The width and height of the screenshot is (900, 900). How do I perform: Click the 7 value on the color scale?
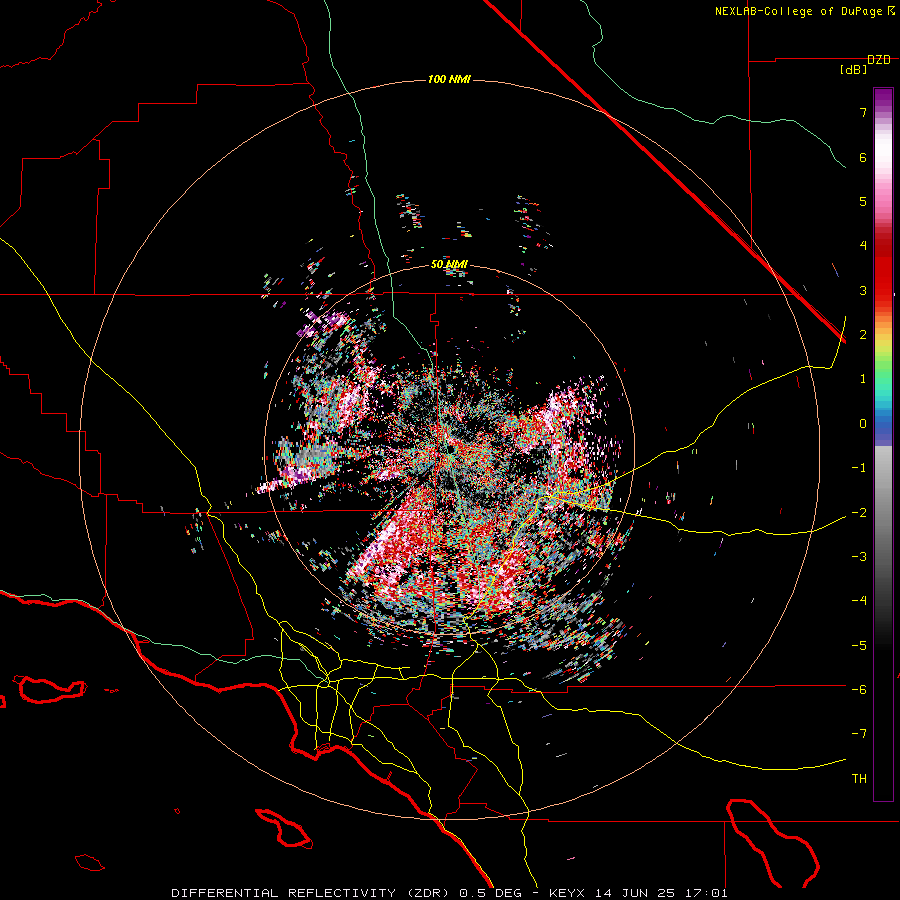pos(863,112)
